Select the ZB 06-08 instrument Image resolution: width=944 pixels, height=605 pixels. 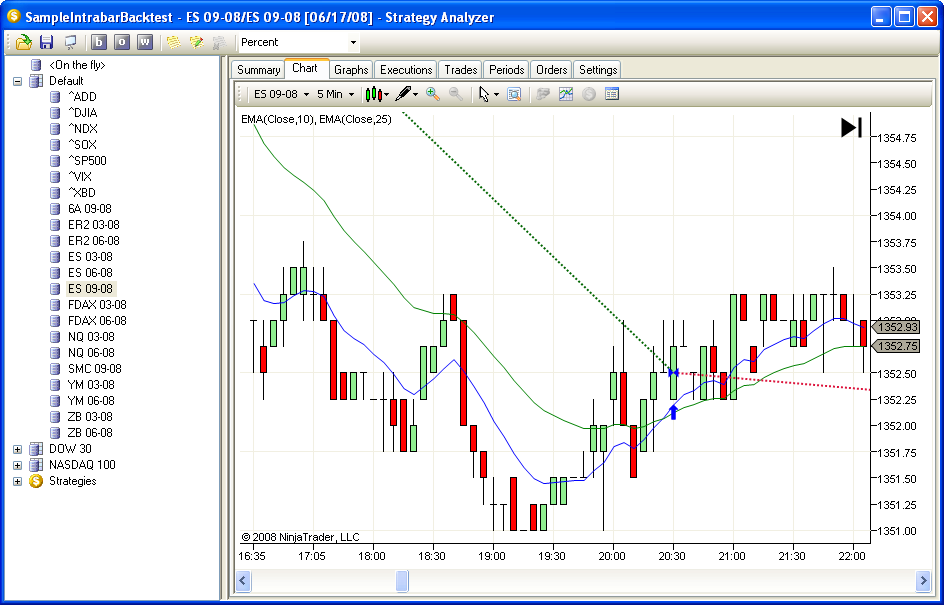point(90,433)
